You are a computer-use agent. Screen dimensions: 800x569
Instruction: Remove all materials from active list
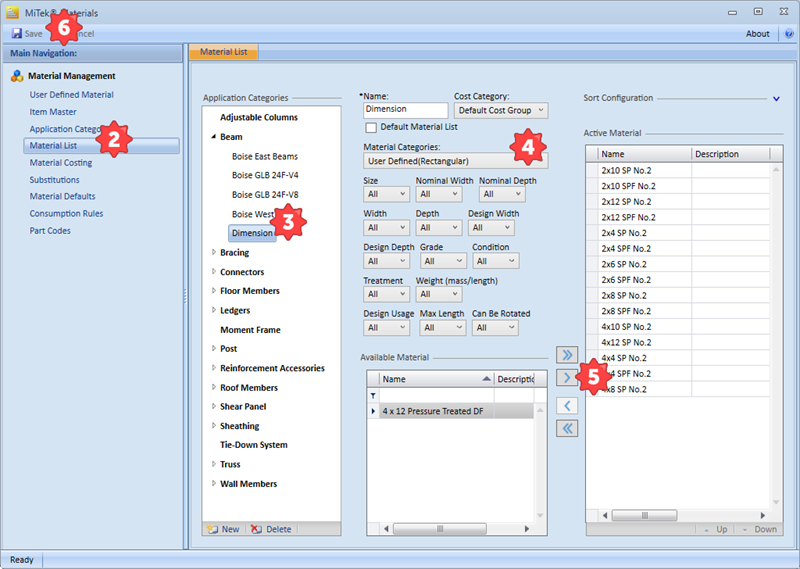[x=567, y=429]
